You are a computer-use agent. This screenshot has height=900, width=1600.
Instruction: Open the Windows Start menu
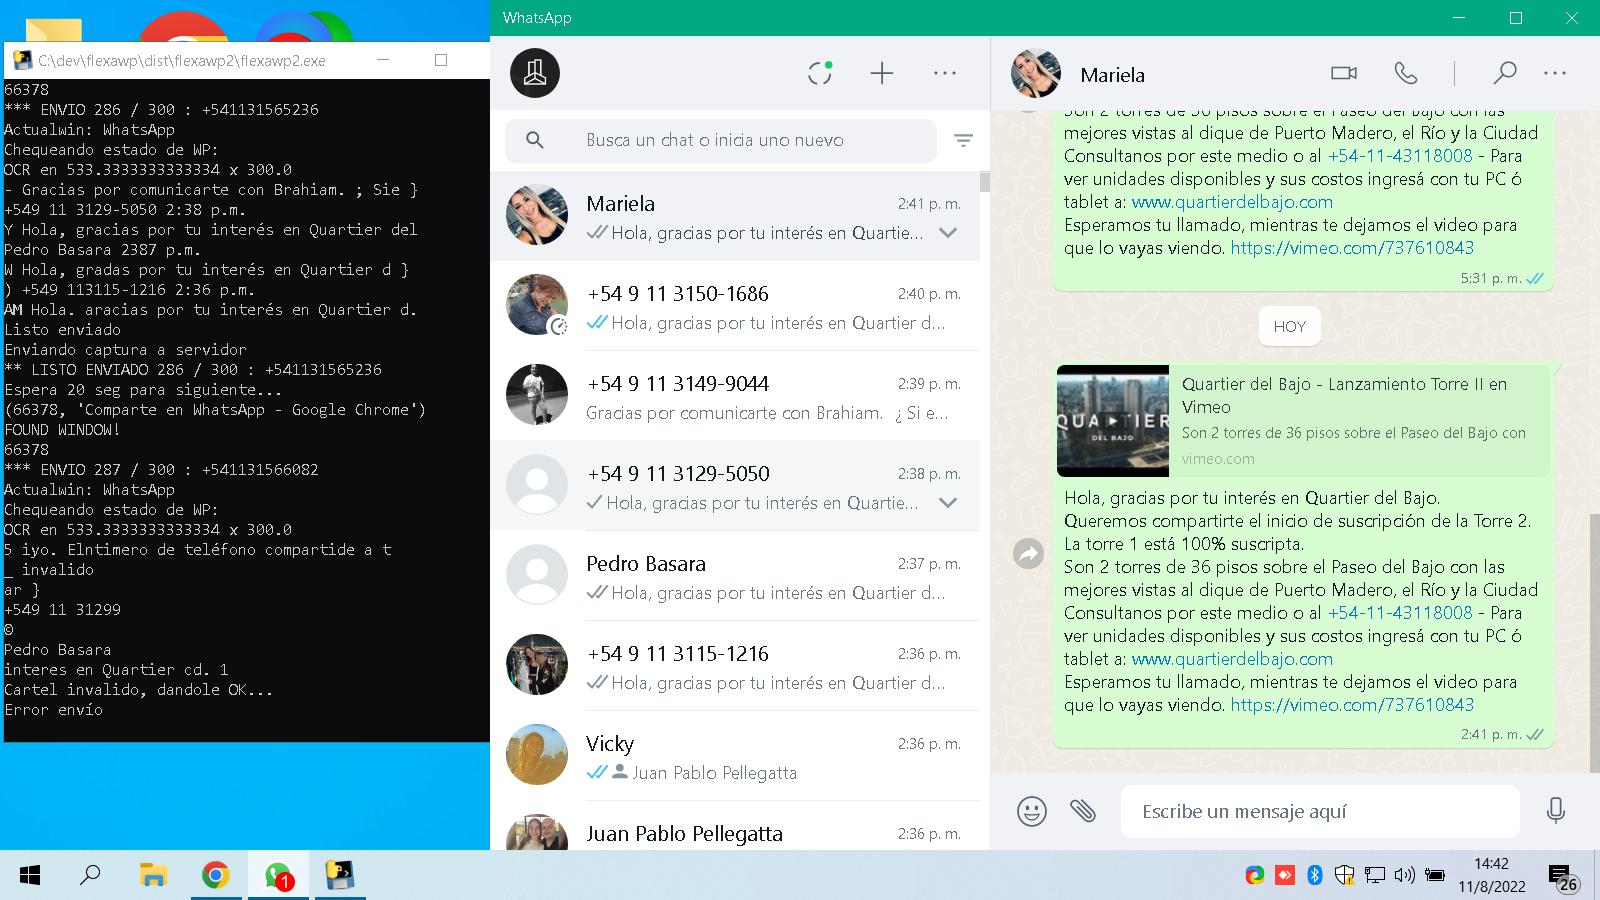coord(30,876)
